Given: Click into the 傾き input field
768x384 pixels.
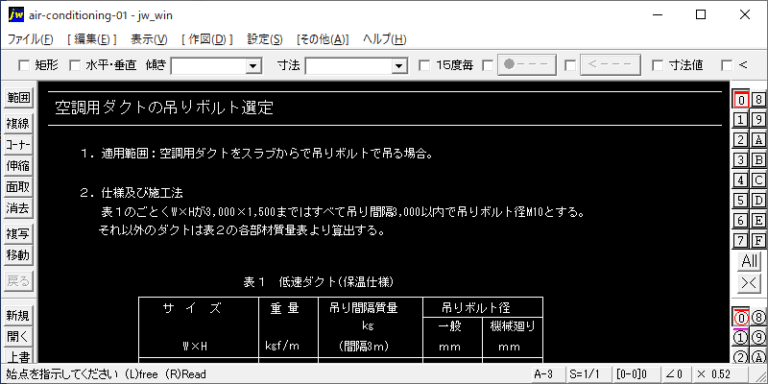Looking at the screenshot, I should 208,66.
